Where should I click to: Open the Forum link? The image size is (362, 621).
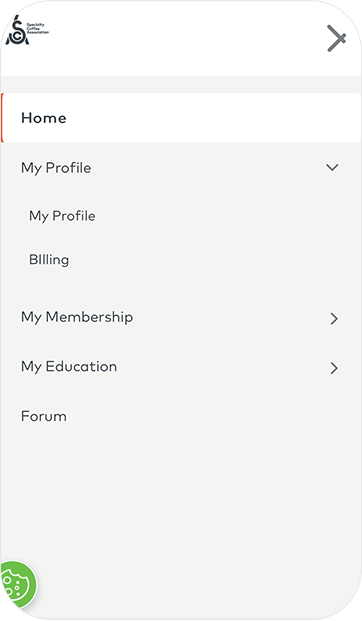pyautogui.click(x=44, y=416)
